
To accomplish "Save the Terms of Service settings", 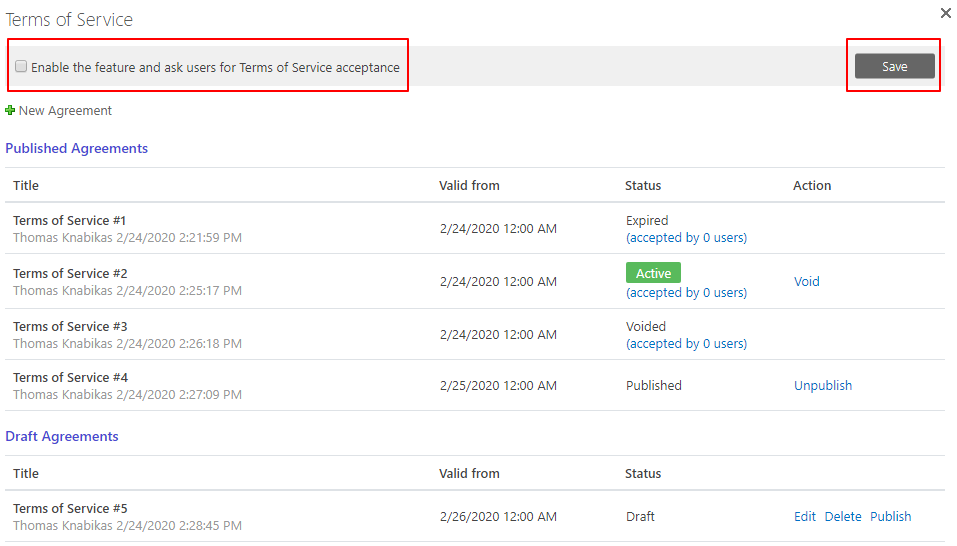I will pos(894,66).
